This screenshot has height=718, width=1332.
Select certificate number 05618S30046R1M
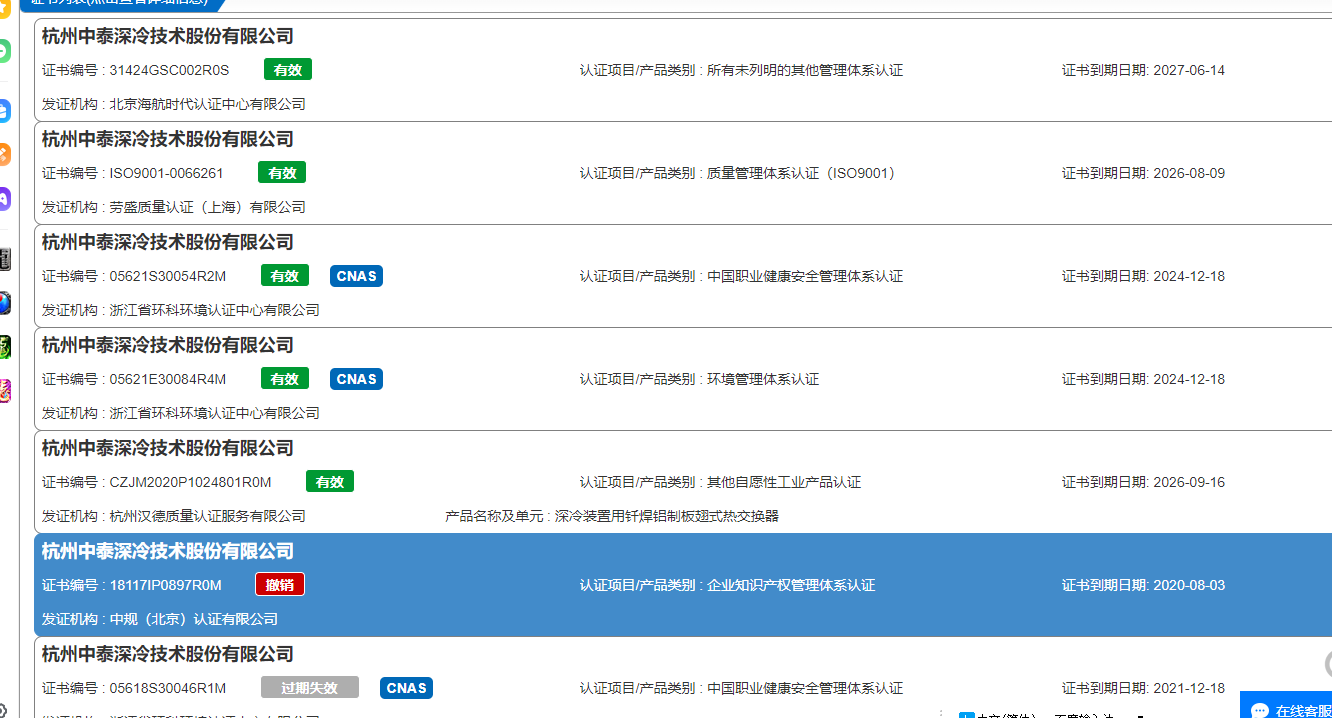[x=168, y=688]
